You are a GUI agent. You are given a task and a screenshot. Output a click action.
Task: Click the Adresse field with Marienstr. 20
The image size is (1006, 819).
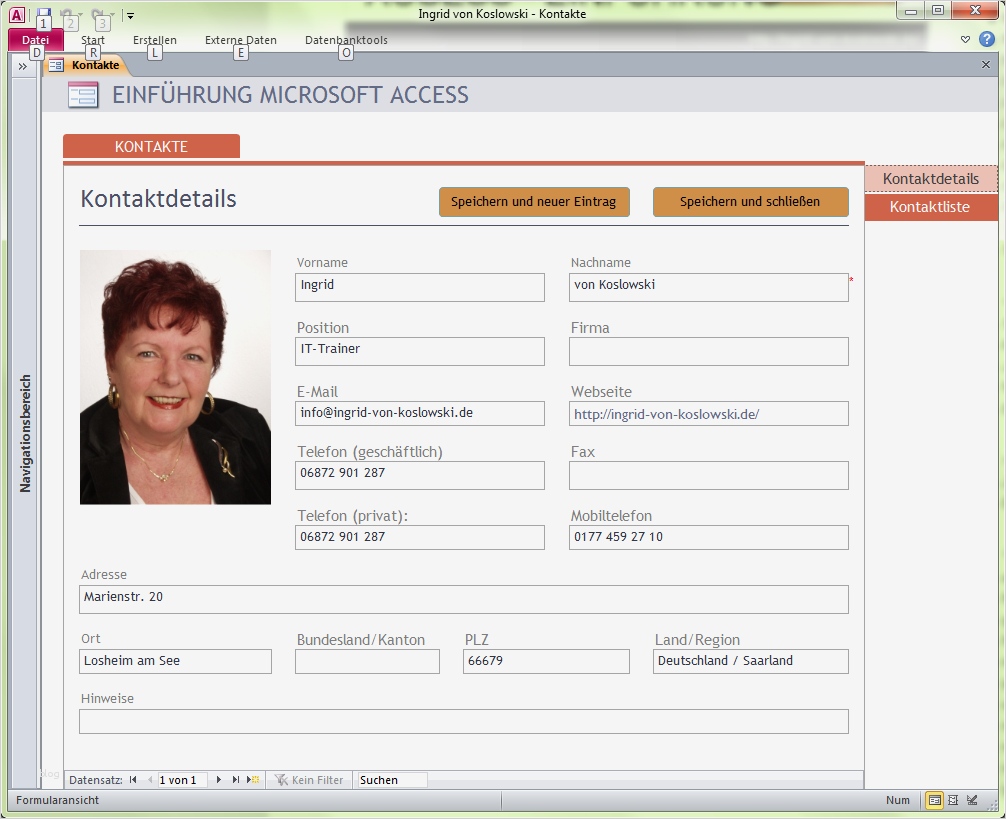click(x=464, y=599)
